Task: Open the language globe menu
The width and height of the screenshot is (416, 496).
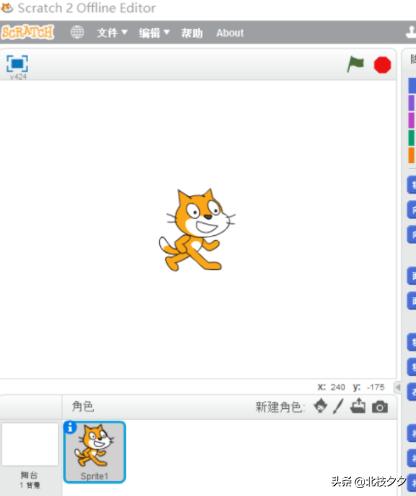Action: click(x=77, y=33)
